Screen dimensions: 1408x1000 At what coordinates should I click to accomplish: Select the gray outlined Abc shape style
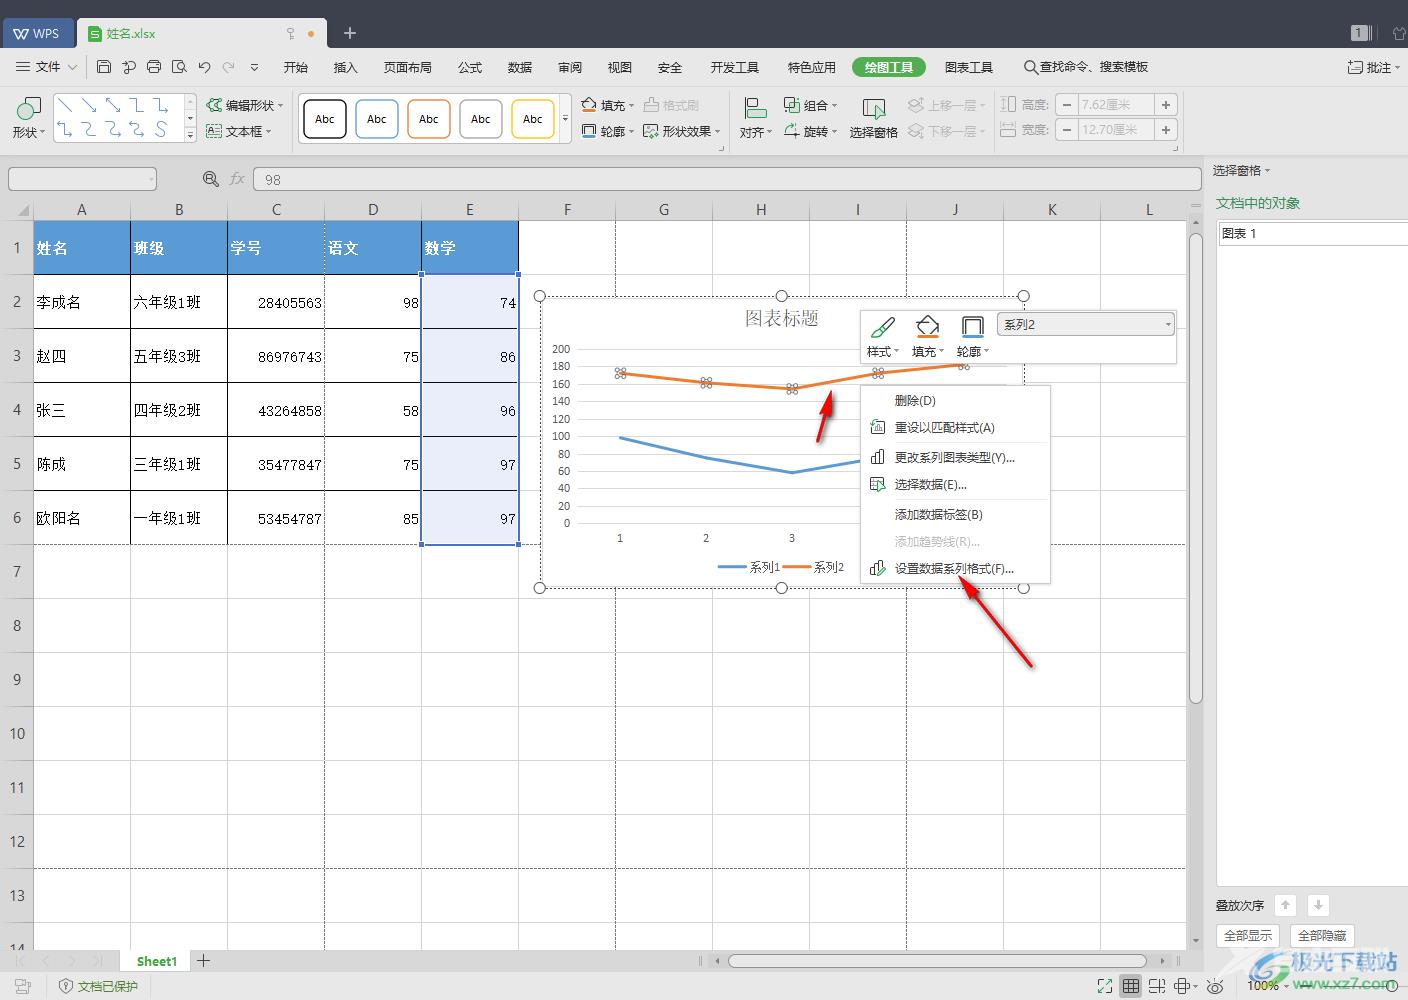[x=481, y=119]
